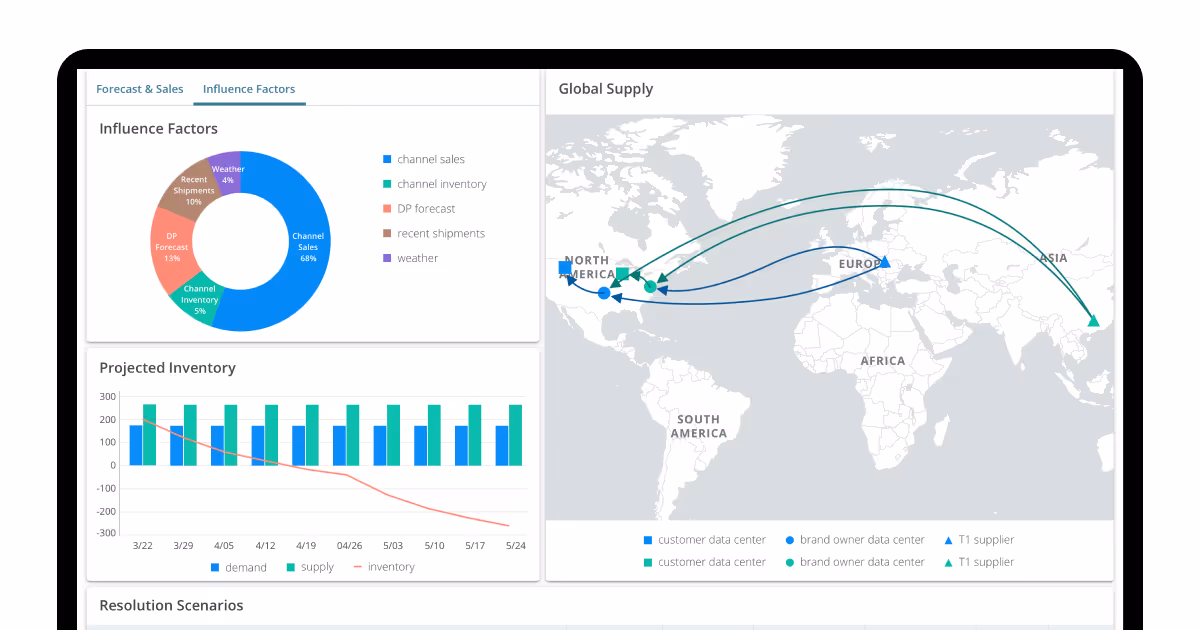This screenshot has height=630, width=1200.
Task: Toggle teal customer data center map legend
Action: pos(704,562)
